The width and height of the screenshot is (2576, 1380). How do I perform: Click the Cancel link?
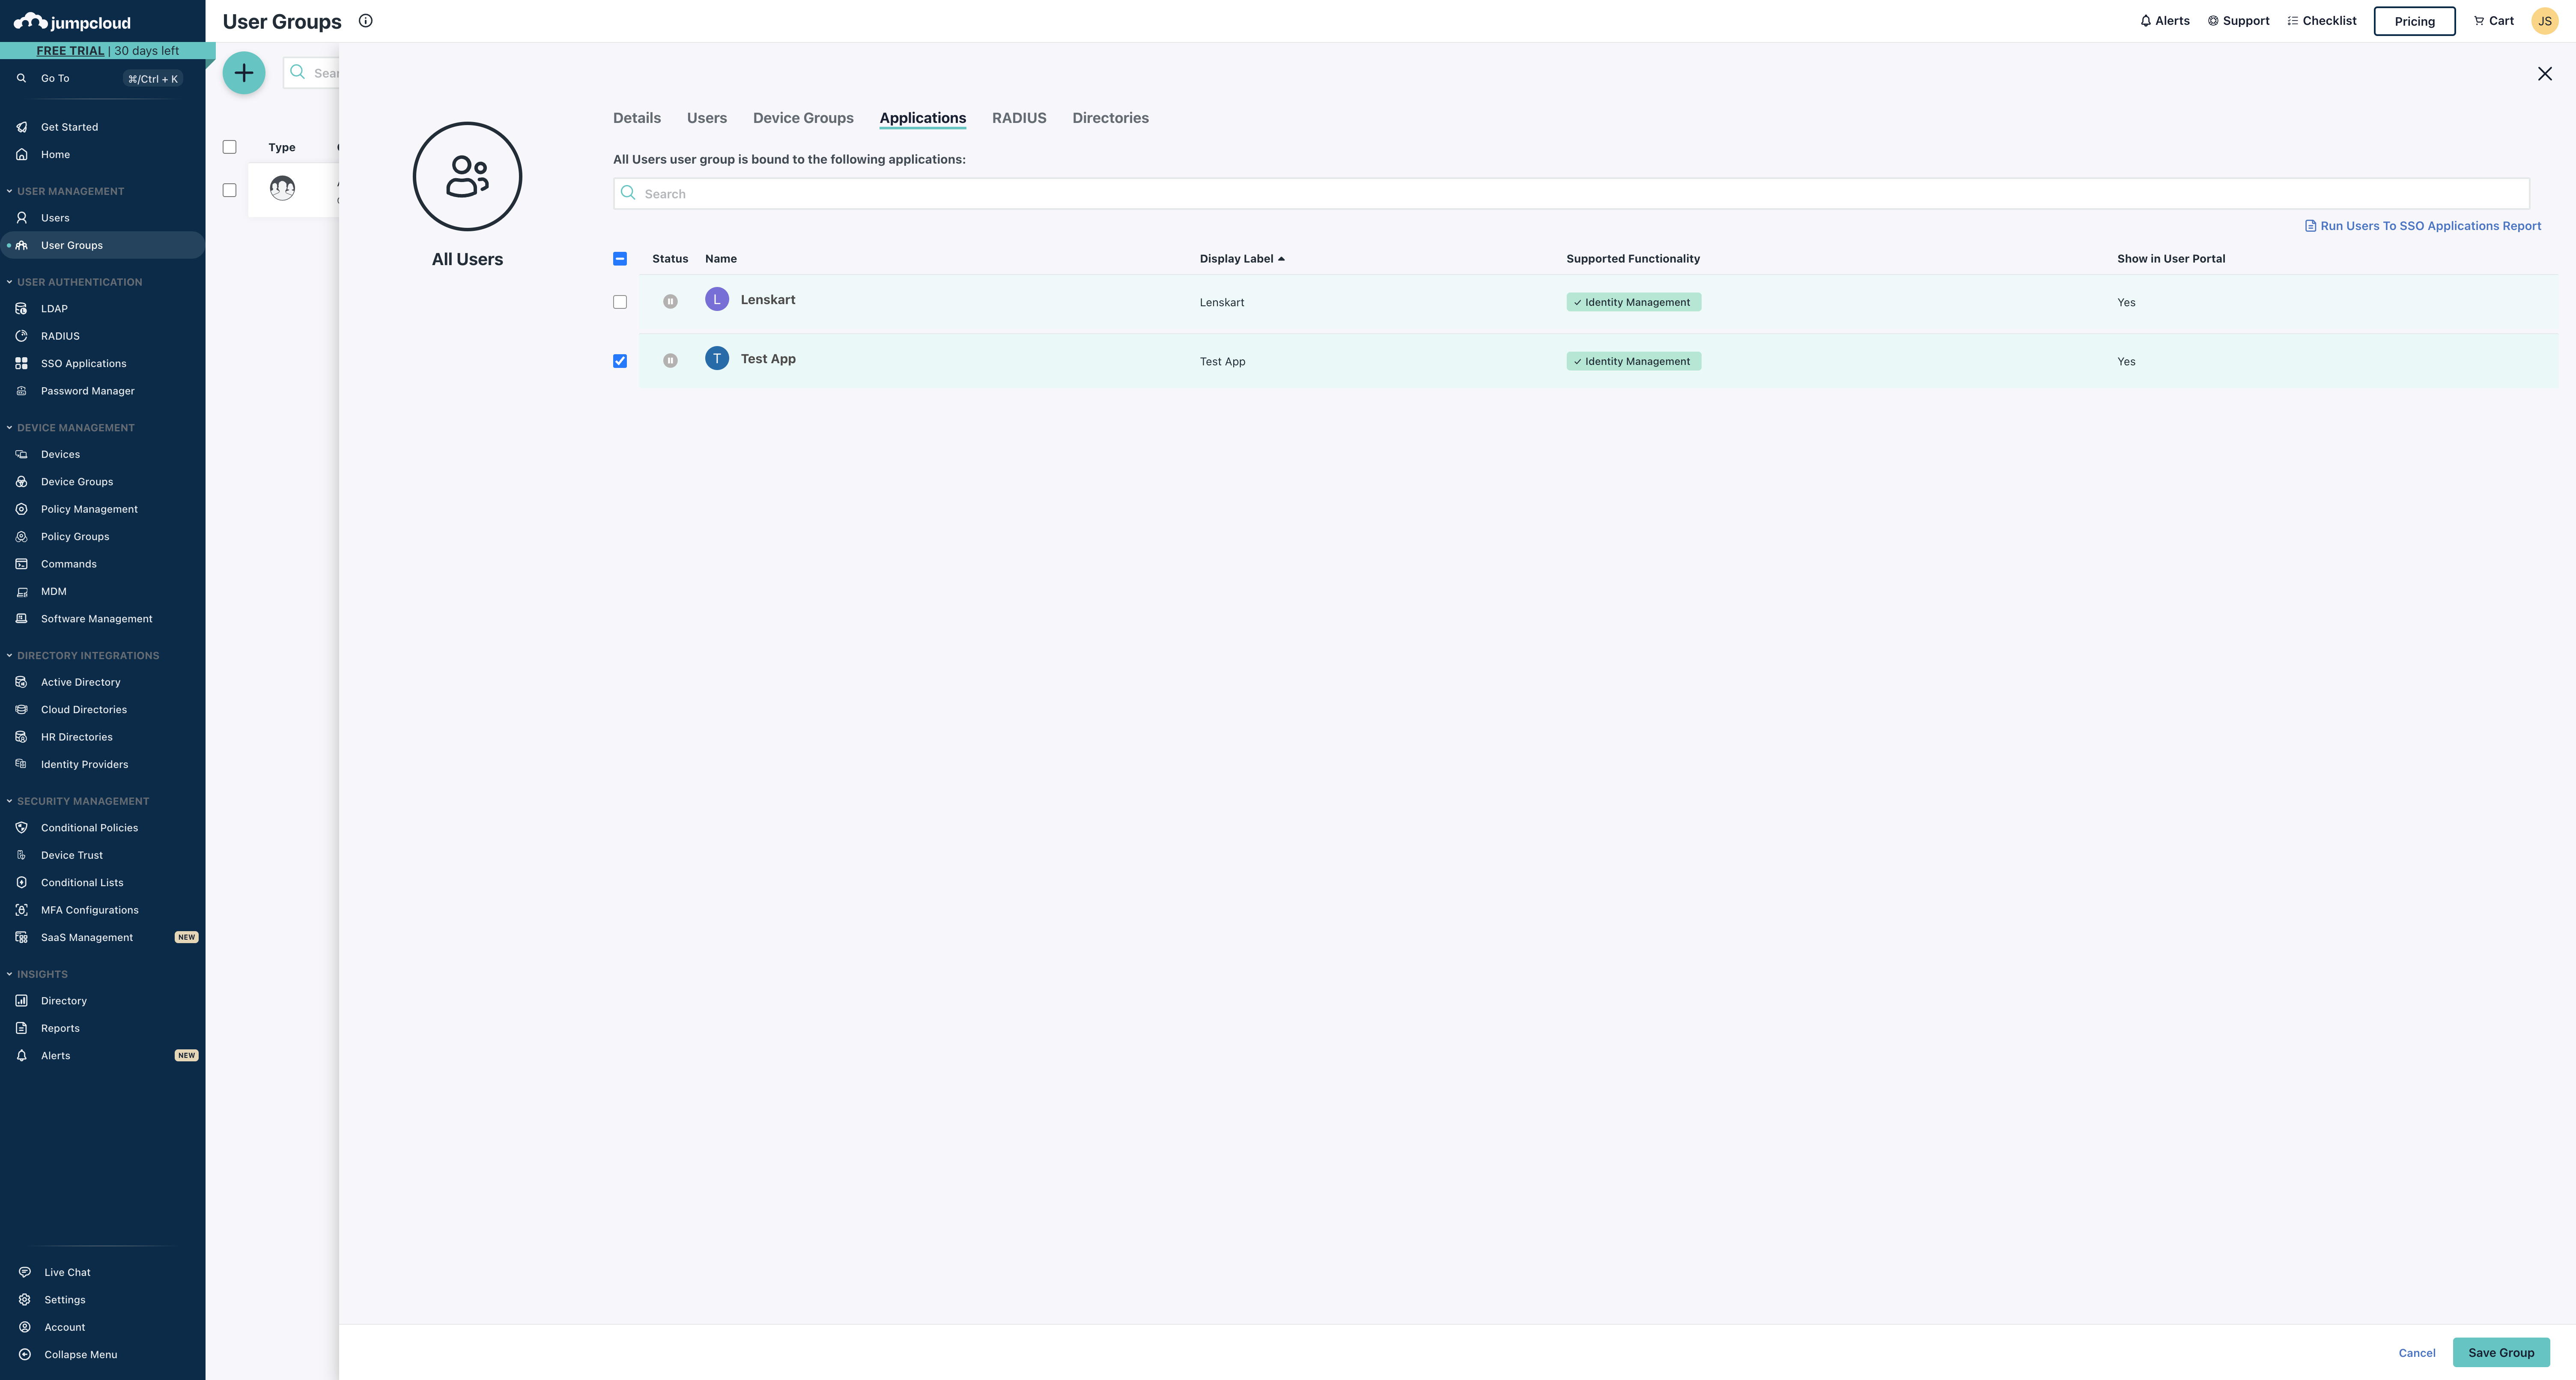click(x=2417, y=1353)
